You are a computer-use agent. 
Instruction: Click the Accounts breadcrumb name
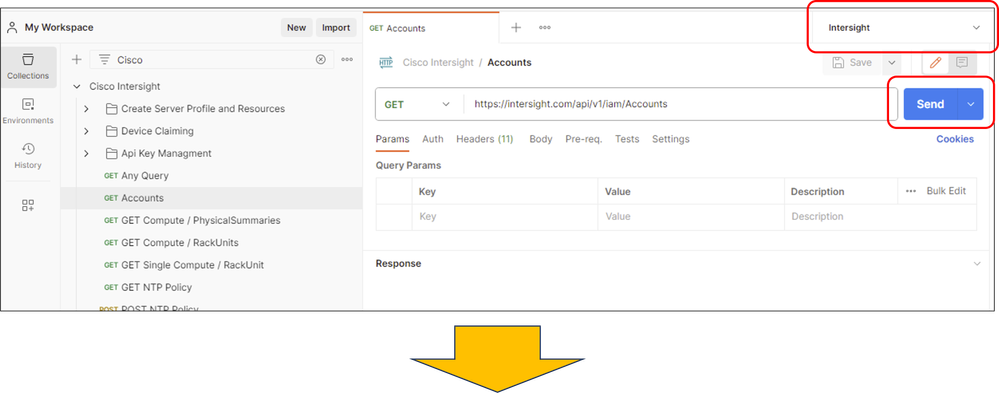pos(510,62)
